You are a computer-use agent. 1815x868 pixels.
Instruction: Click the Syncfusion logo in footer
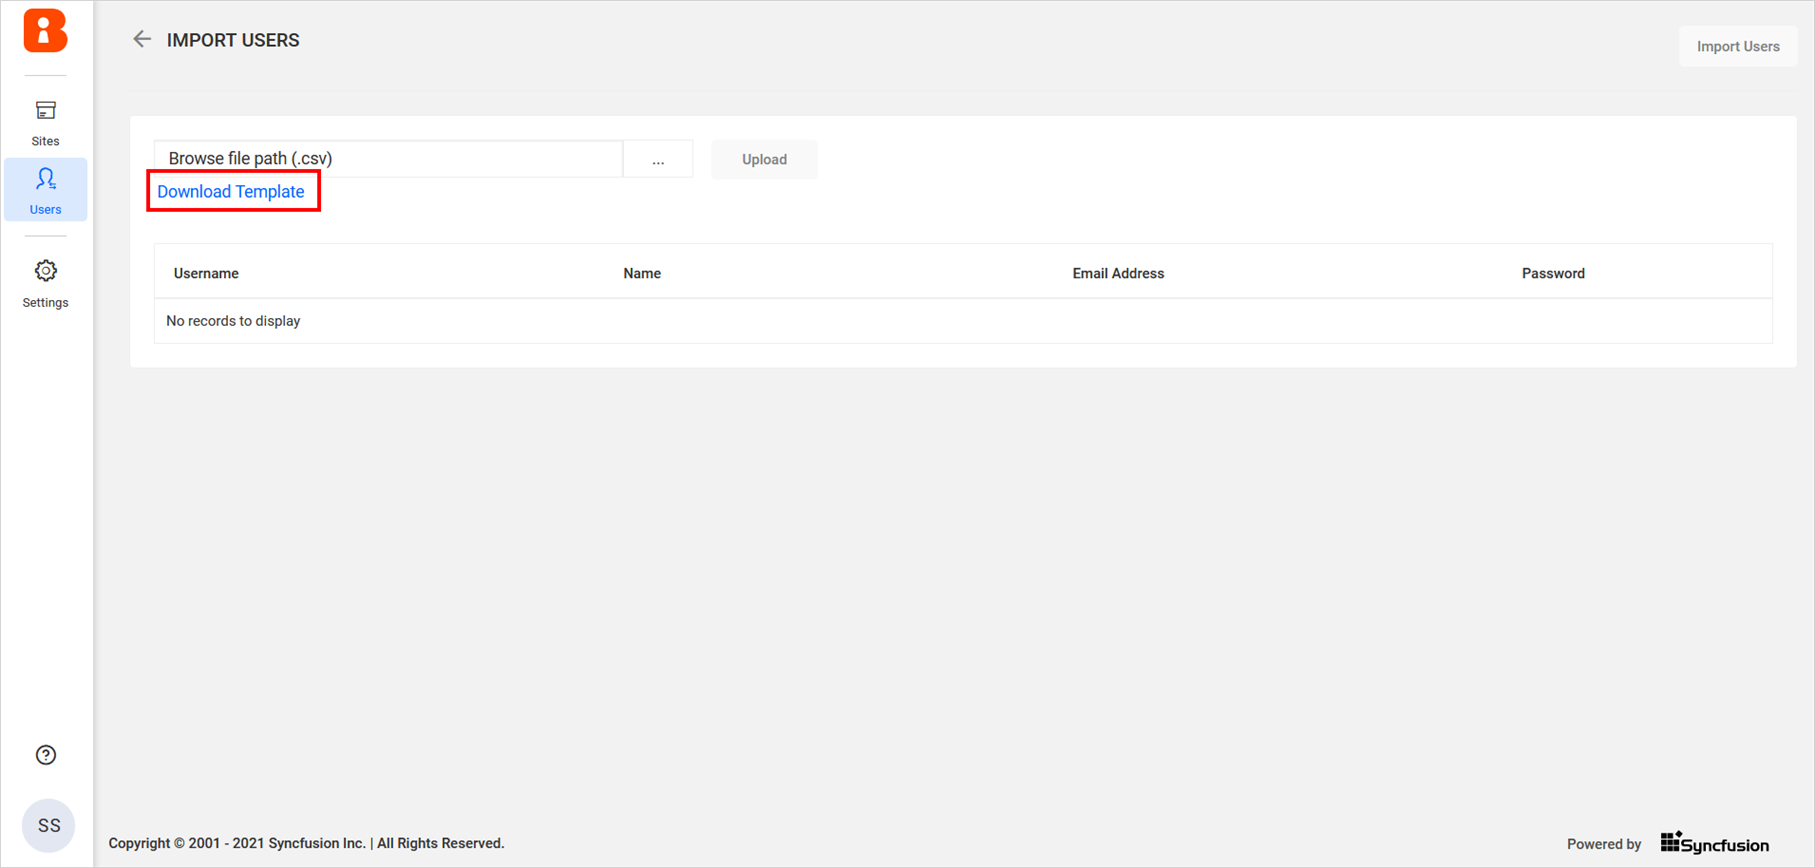click(x=1715, y=843)
